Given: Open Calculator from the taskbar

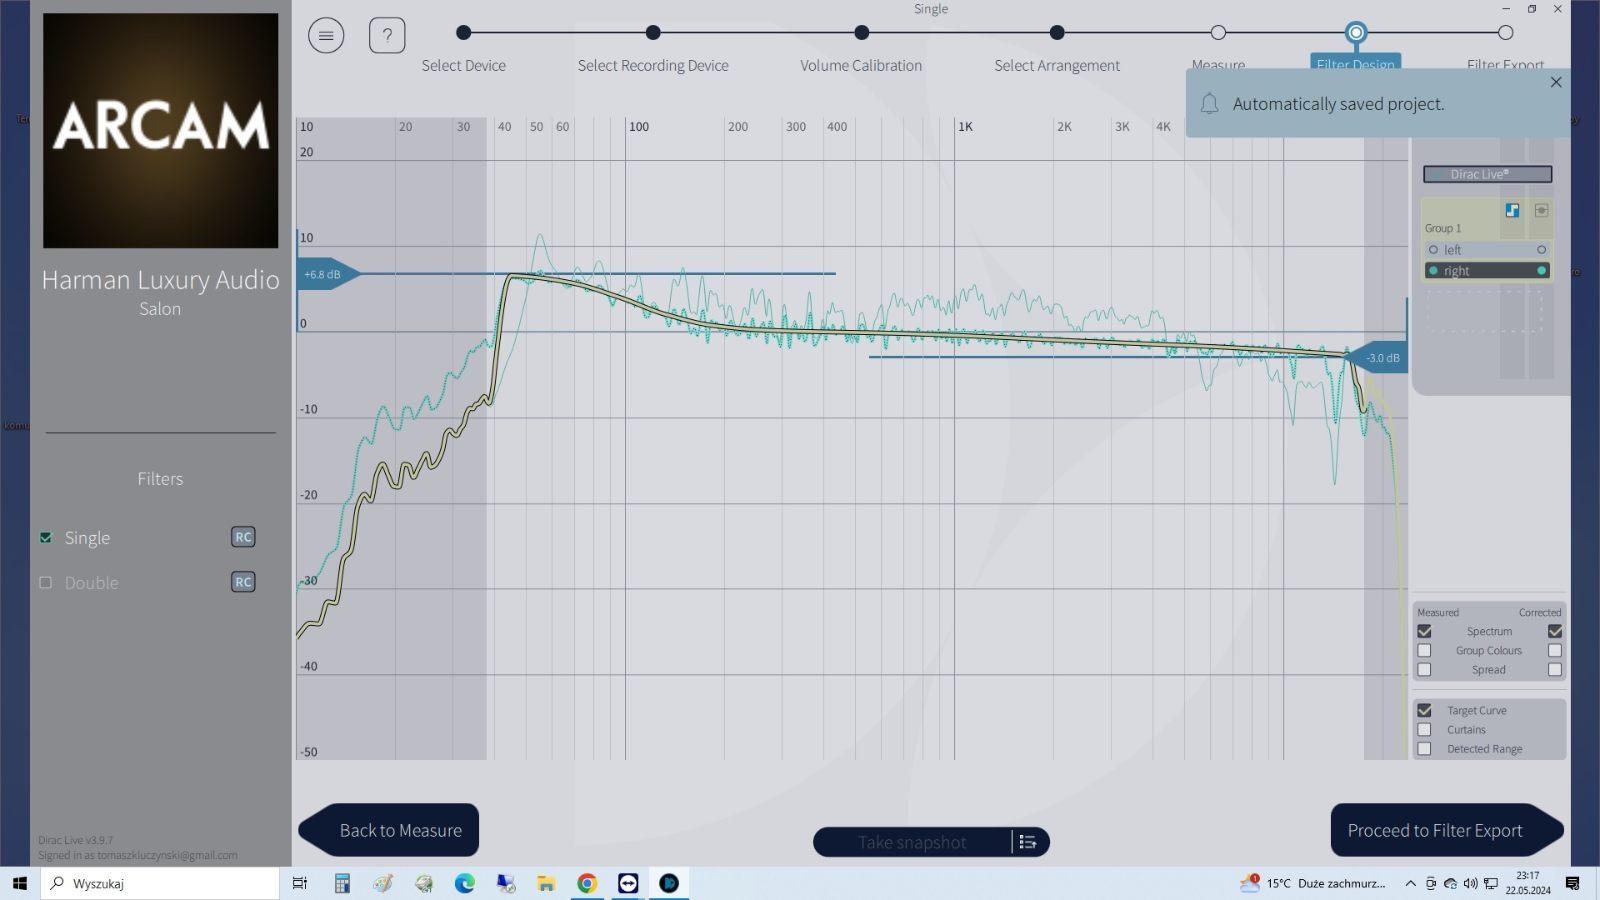Looking at the screenshot, I should [x=342, y=884].
